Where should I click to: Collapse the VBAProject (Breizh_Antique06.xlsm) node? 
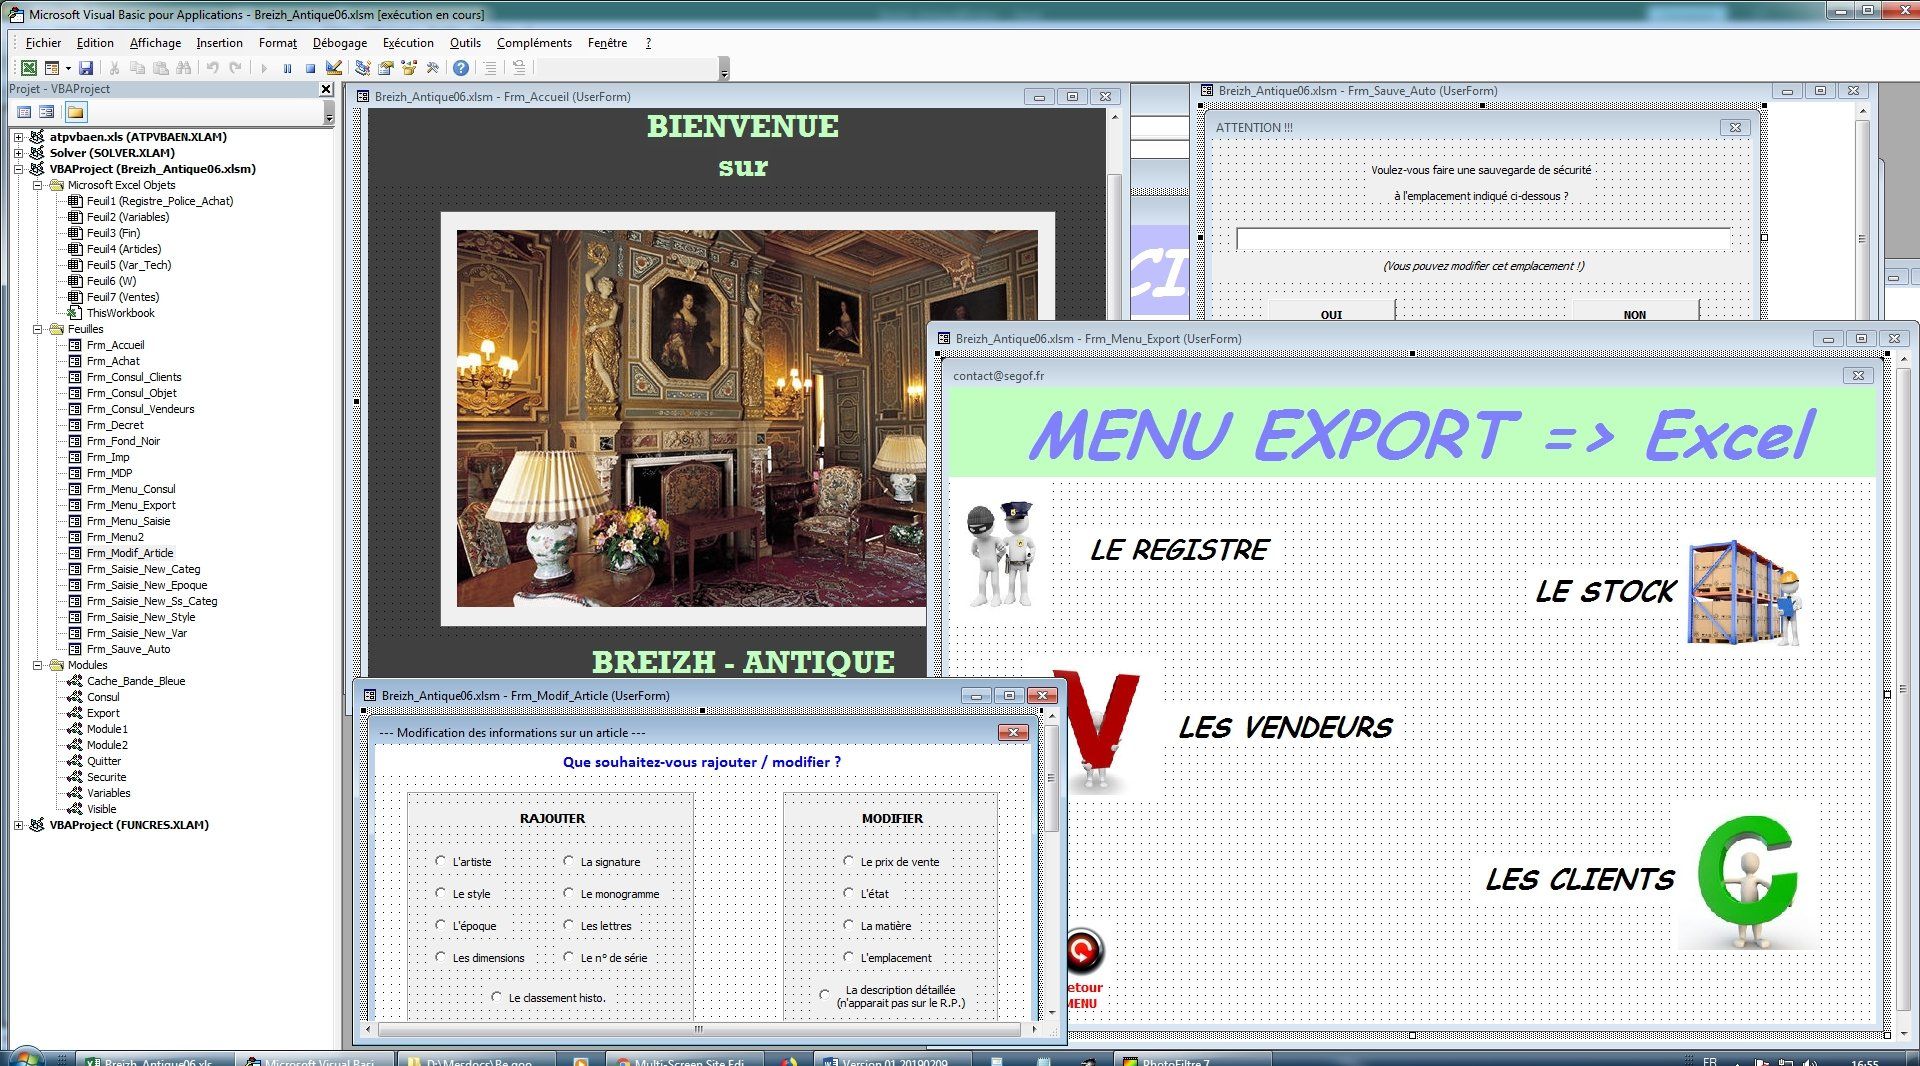[19, 169]
